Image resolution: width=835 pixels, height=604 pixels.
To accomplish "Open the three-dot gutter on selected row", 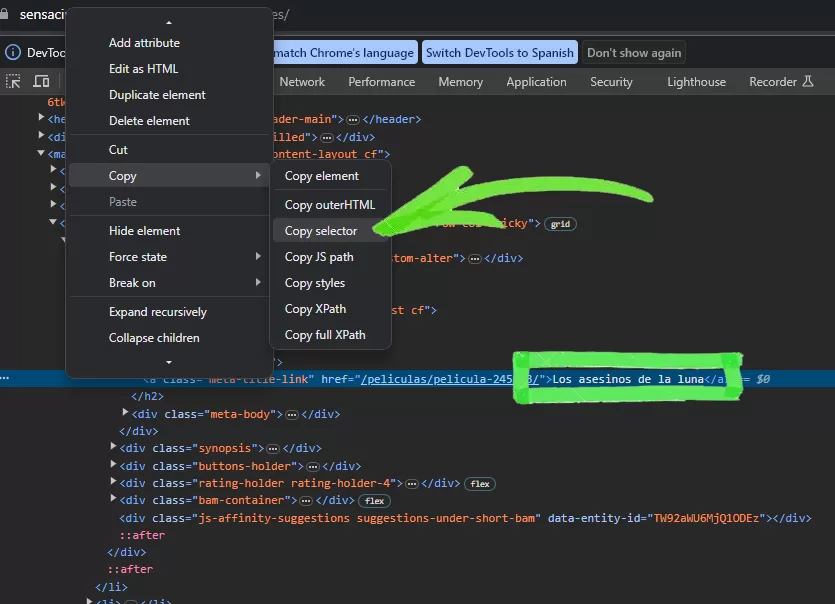I will (x=5, y=378).
